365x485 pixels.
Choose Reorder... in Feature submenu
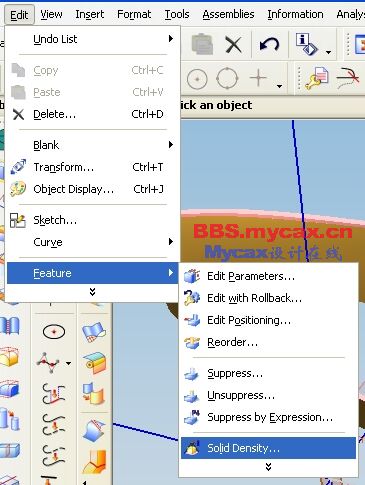point(269,342)
